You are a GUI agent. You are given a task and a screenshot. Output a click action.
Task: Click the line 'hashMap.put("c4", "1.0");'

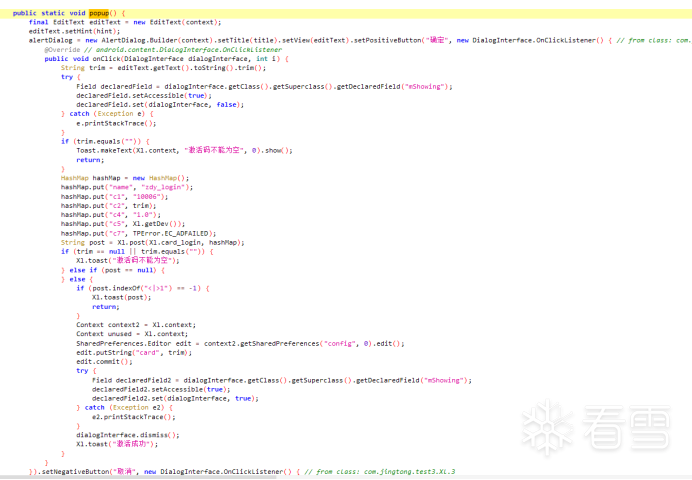[111, 215]
